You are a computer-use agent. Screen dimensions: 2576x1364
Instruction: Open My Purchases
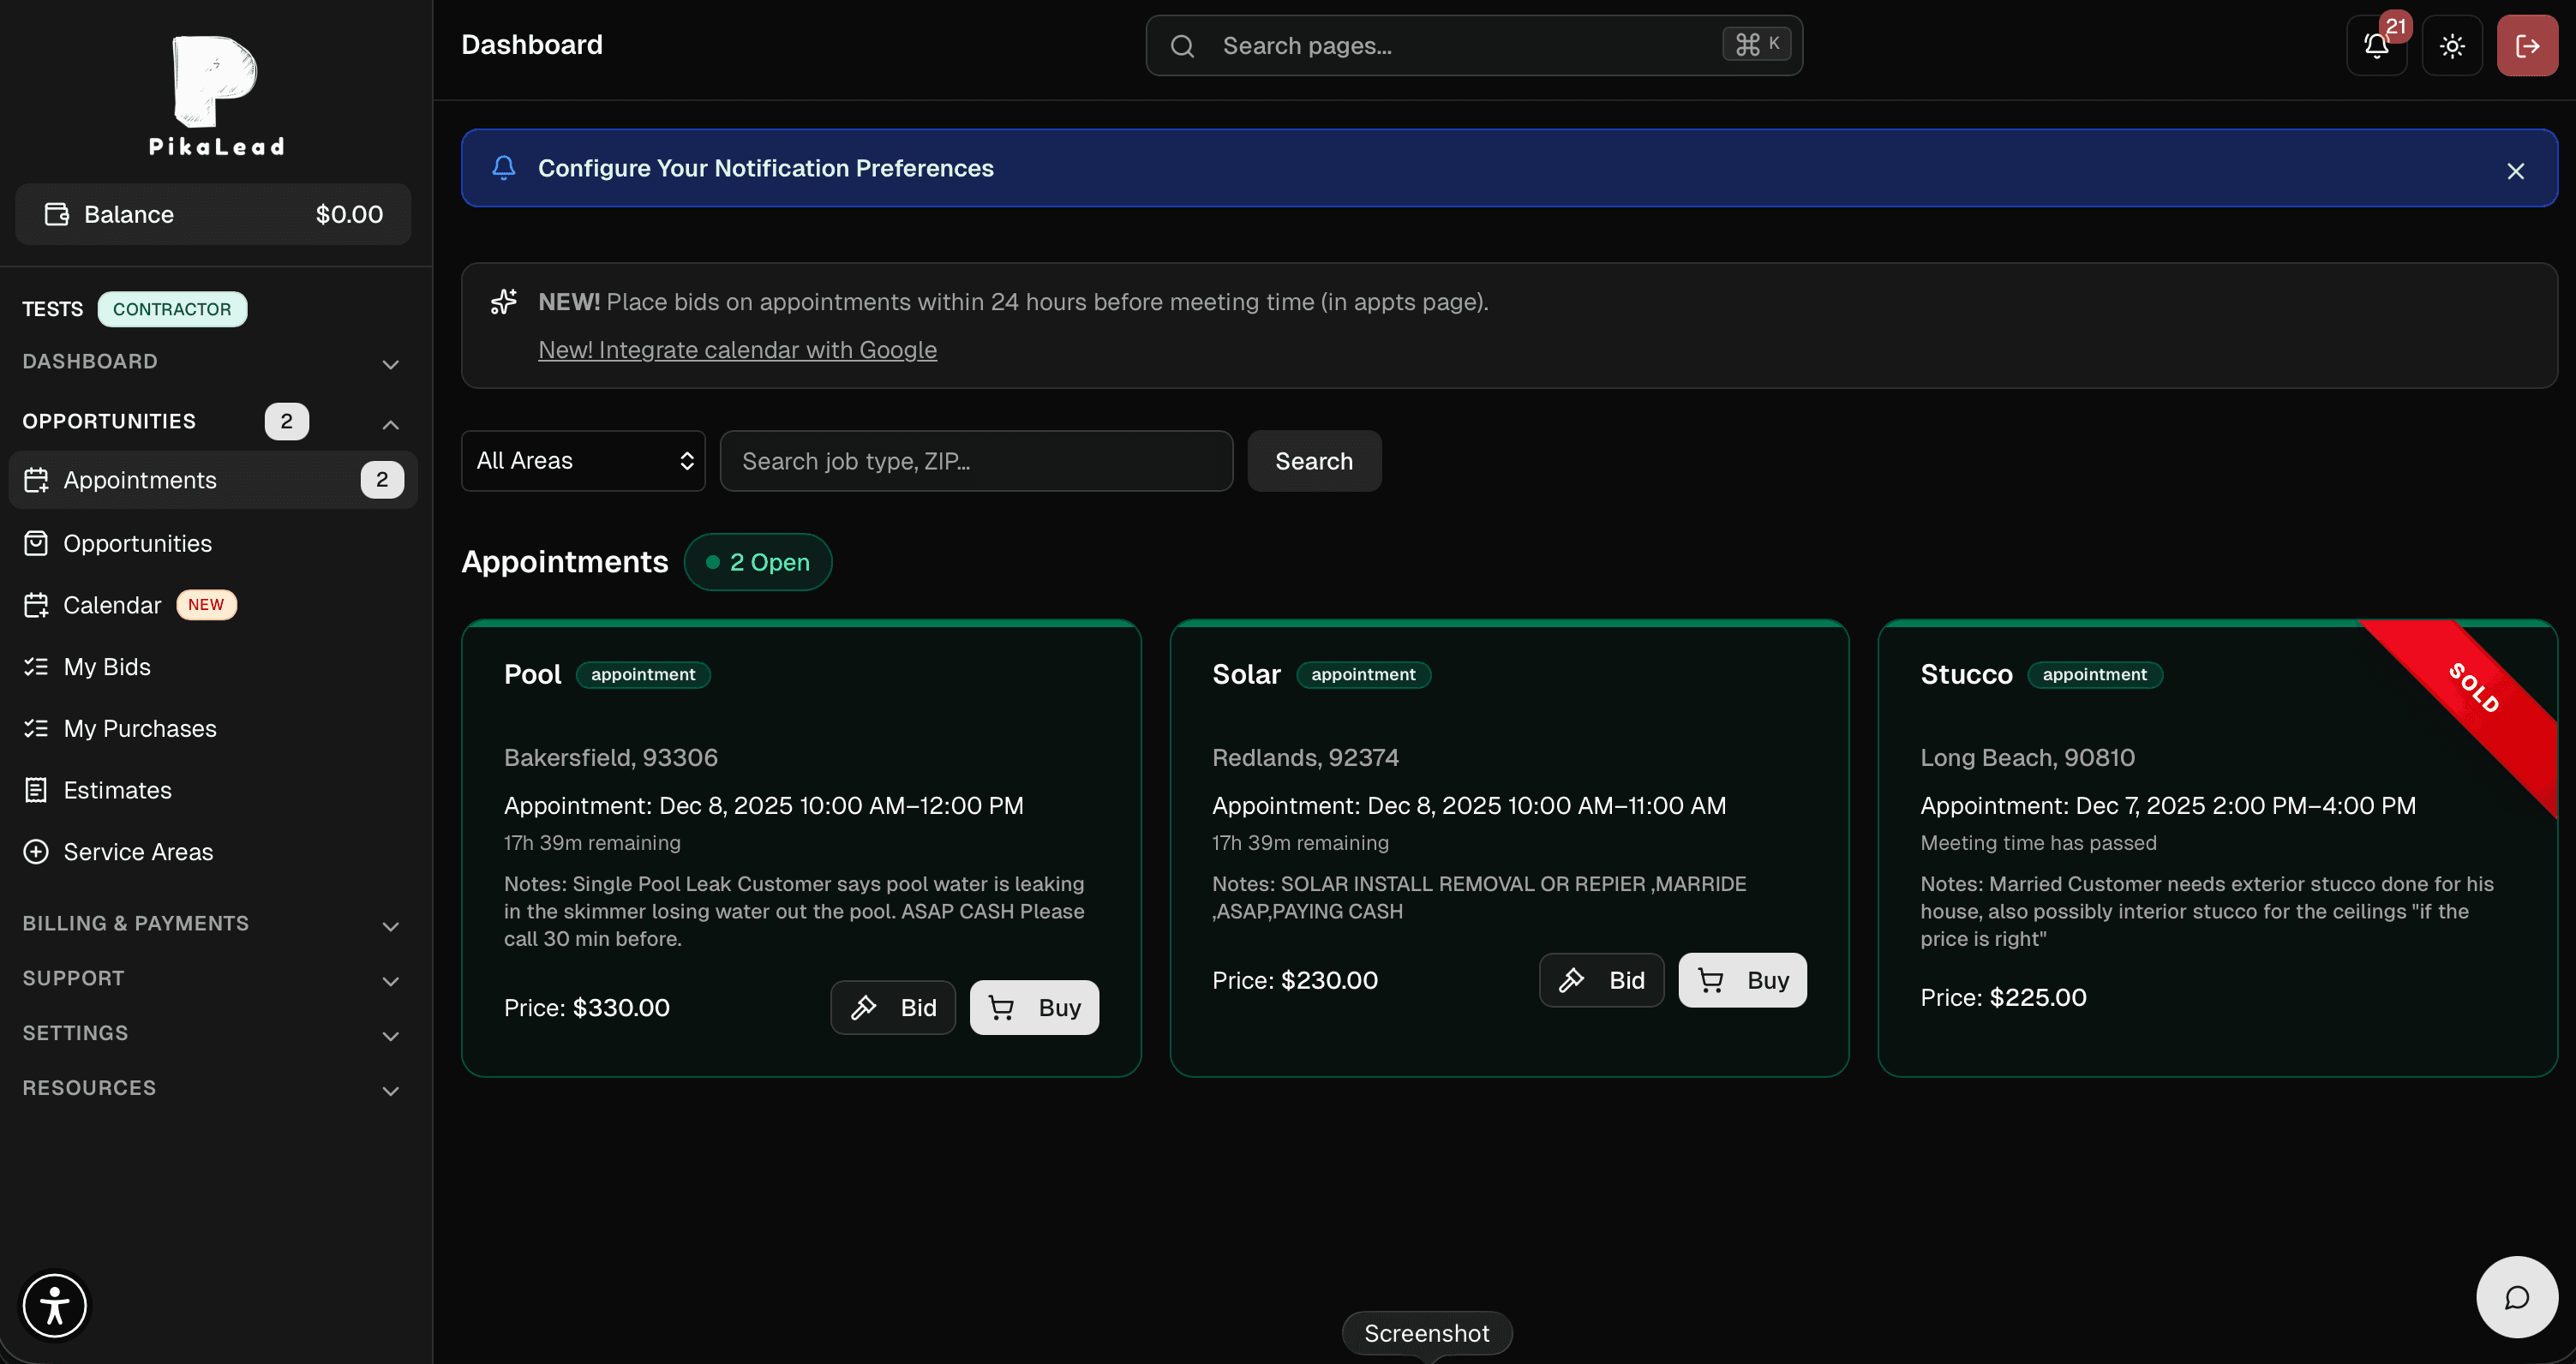[140, 729]
